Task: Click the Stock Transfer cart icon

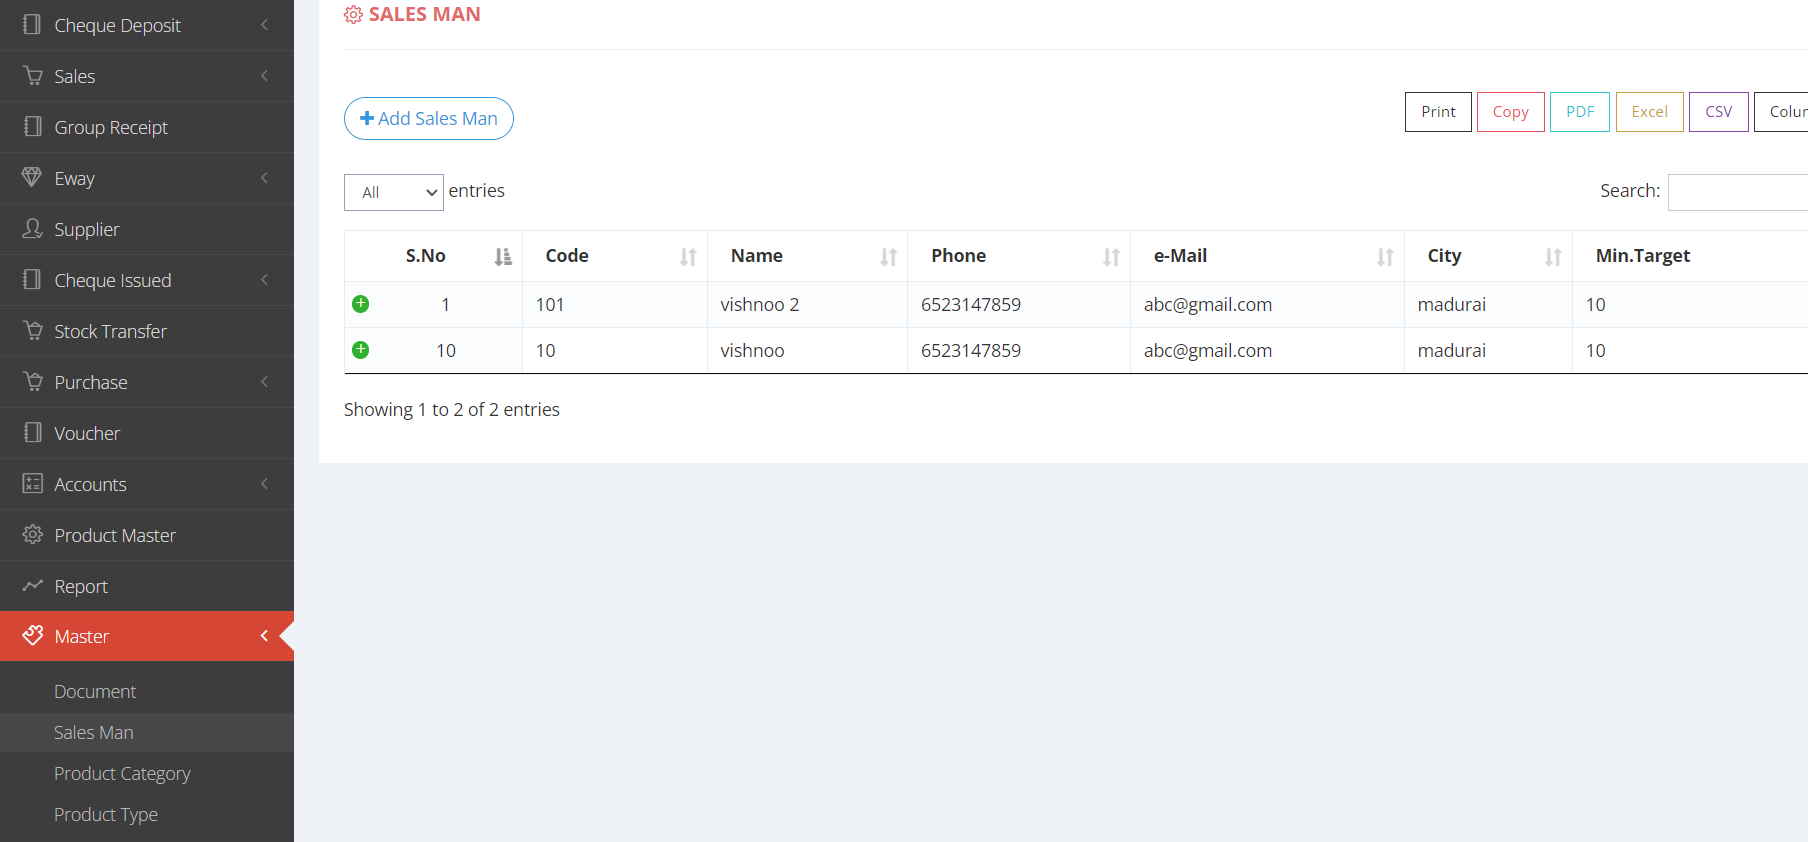Action: 32,331
